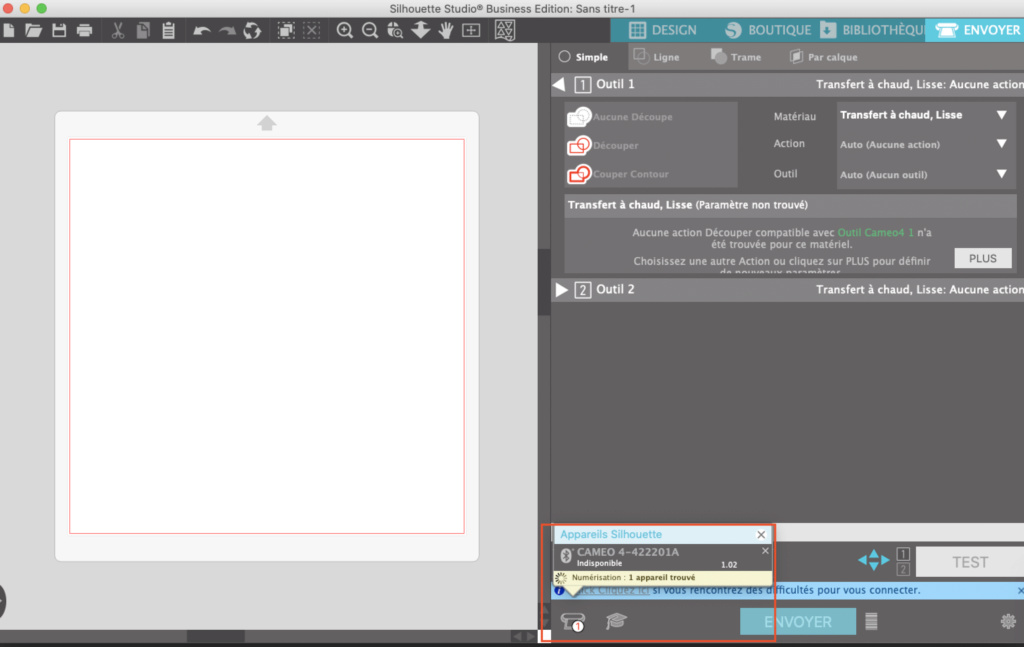The width and height of the screenshot is (1024, 647).
Task: Click the Print icon in the toolbar
Action: tap(84, 30)
